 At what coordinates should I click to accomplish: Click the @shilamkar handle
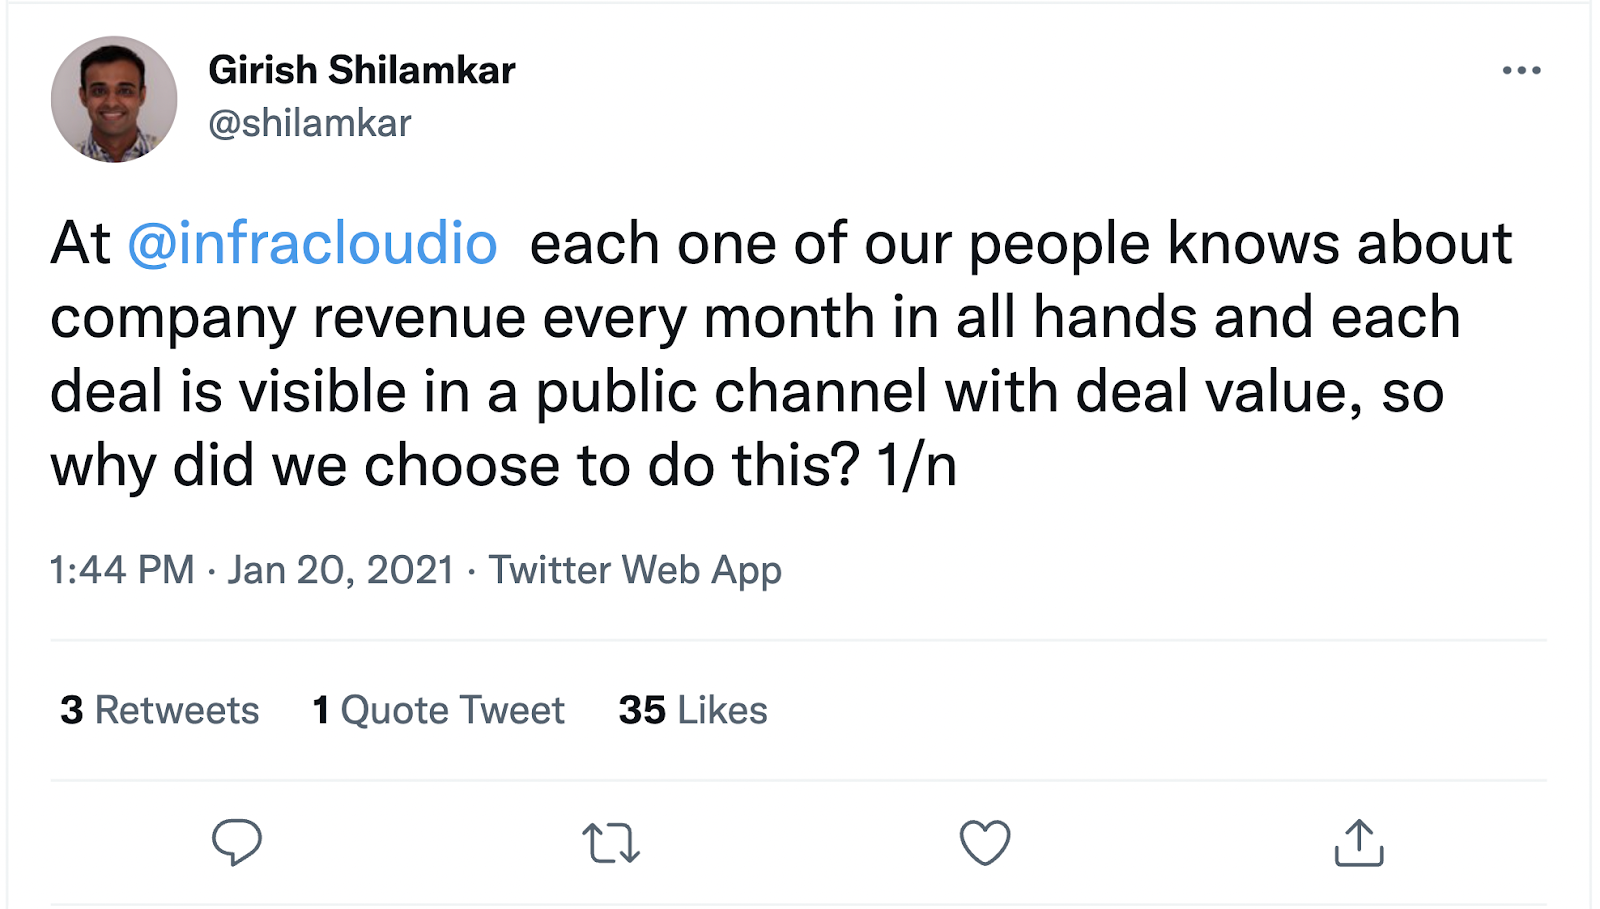[x=309, y=123]
